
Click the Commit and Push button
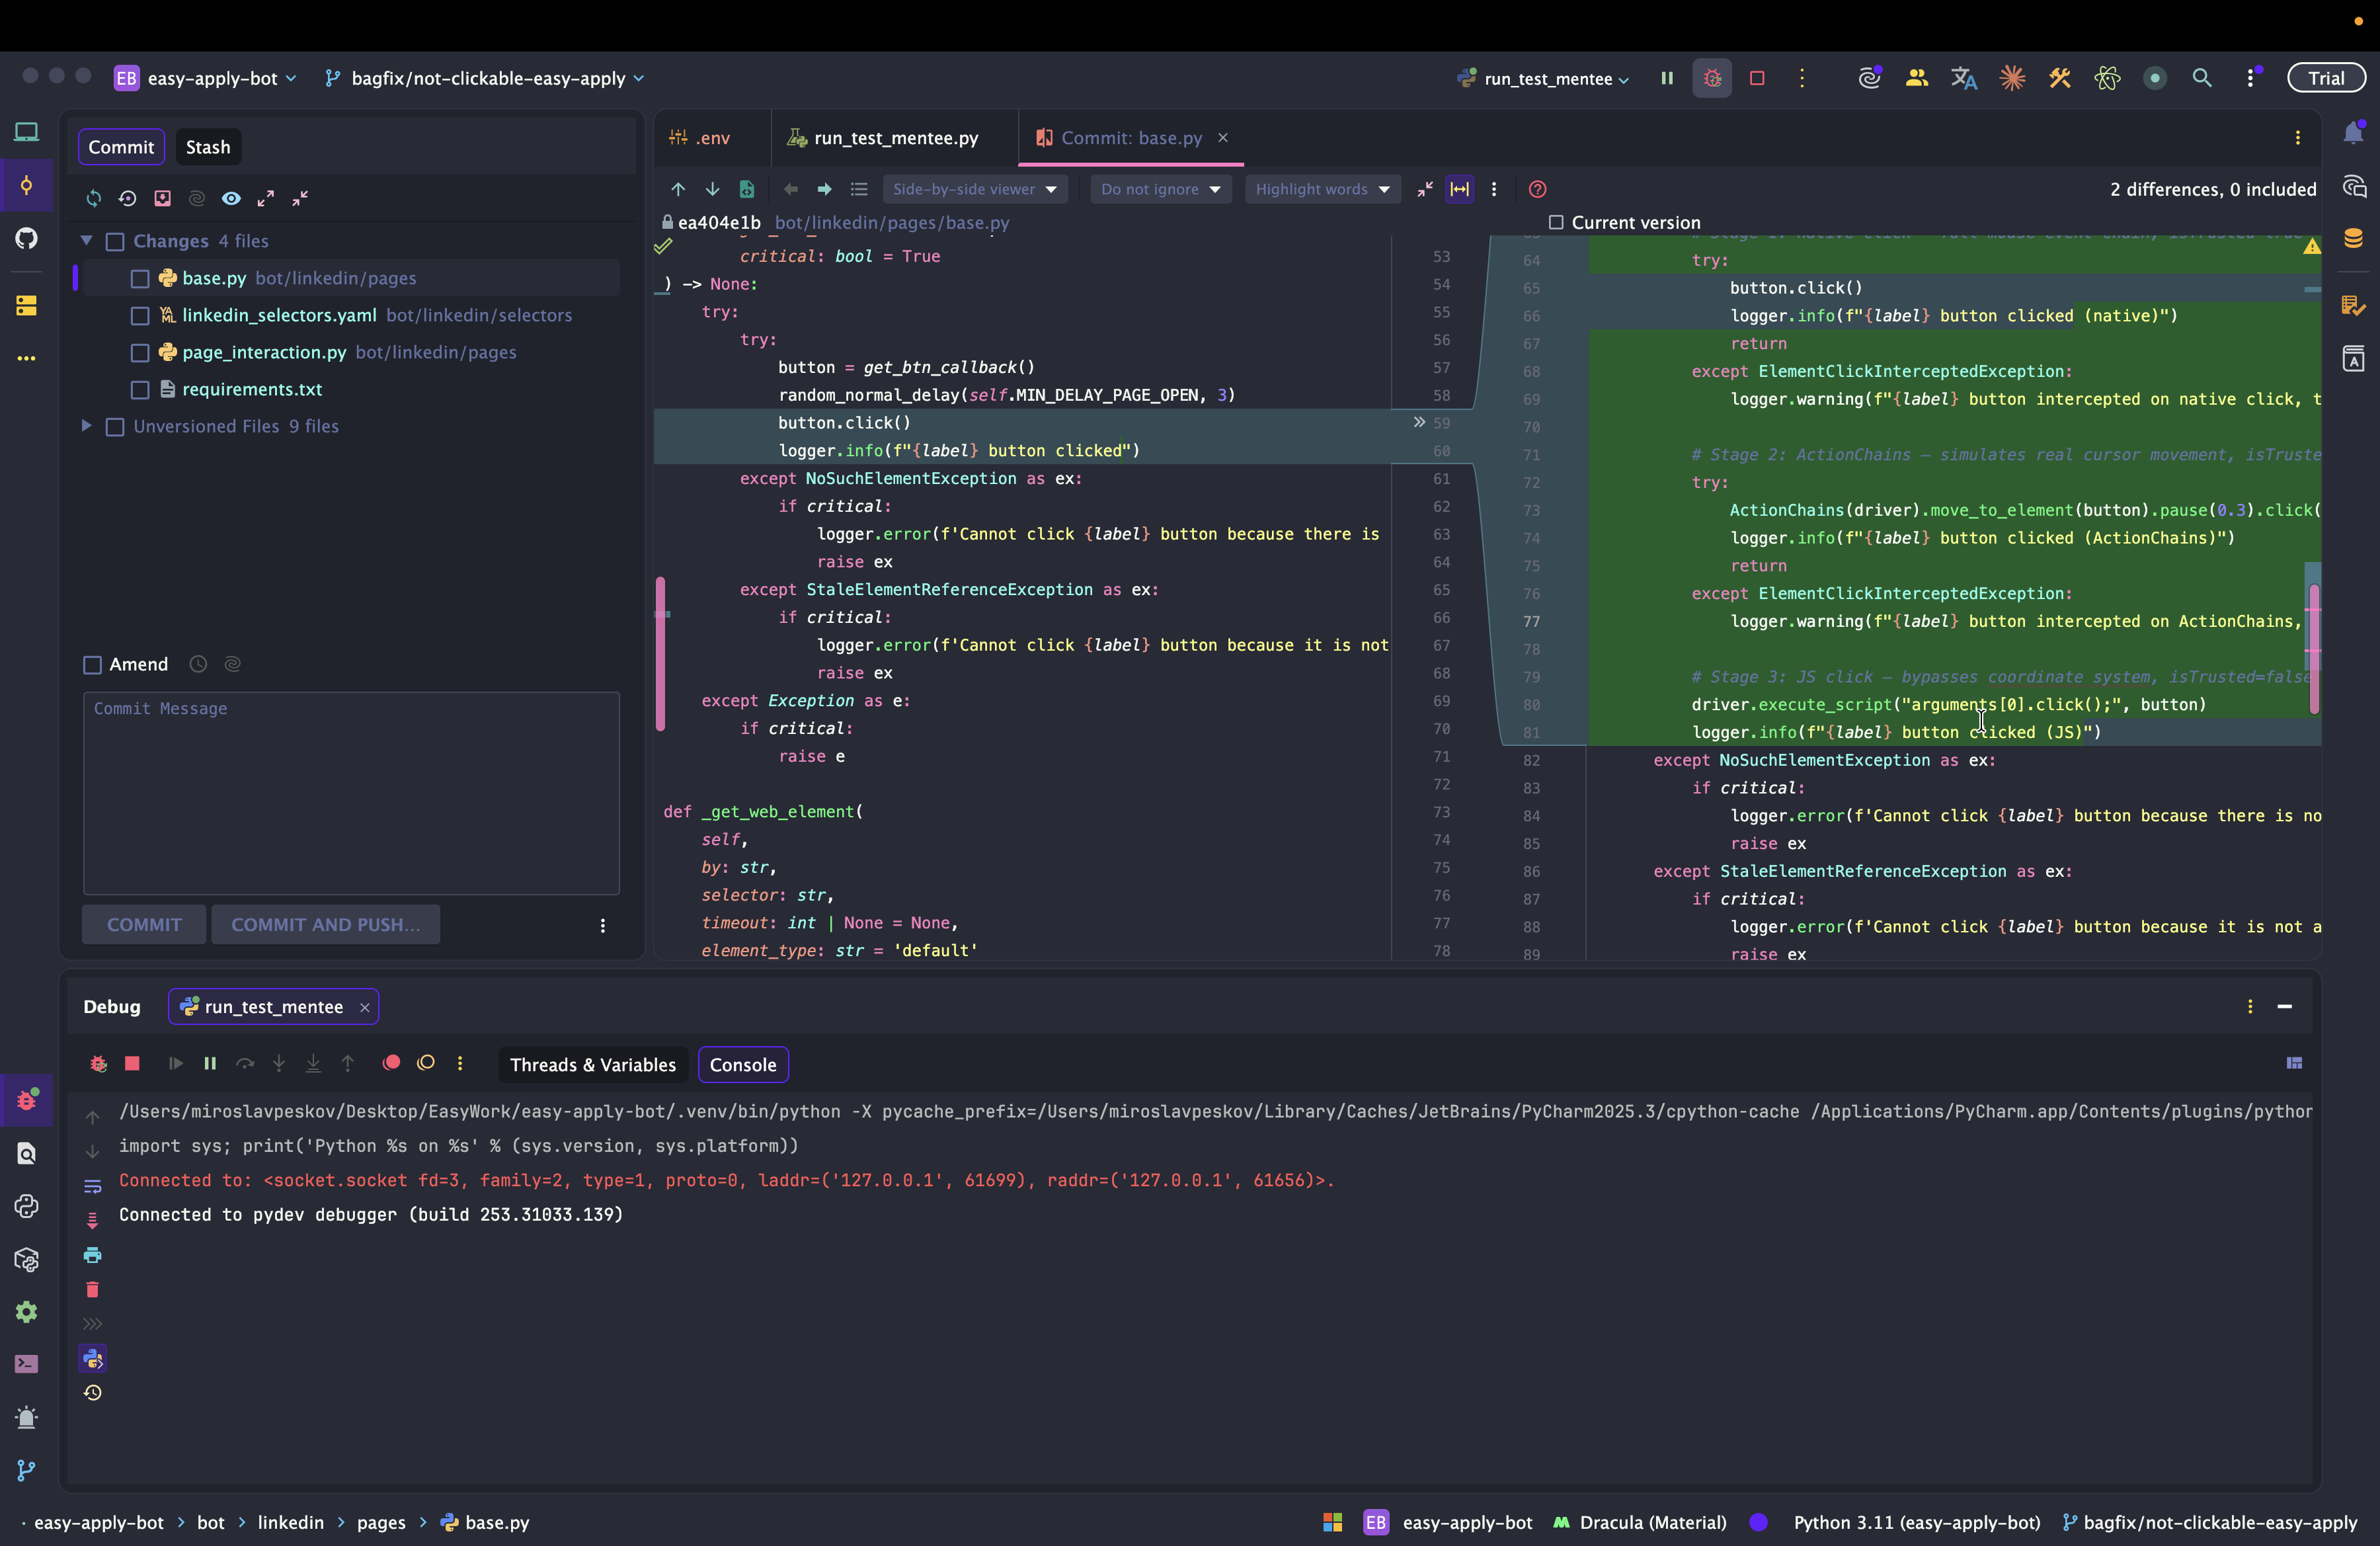[325, 924]
